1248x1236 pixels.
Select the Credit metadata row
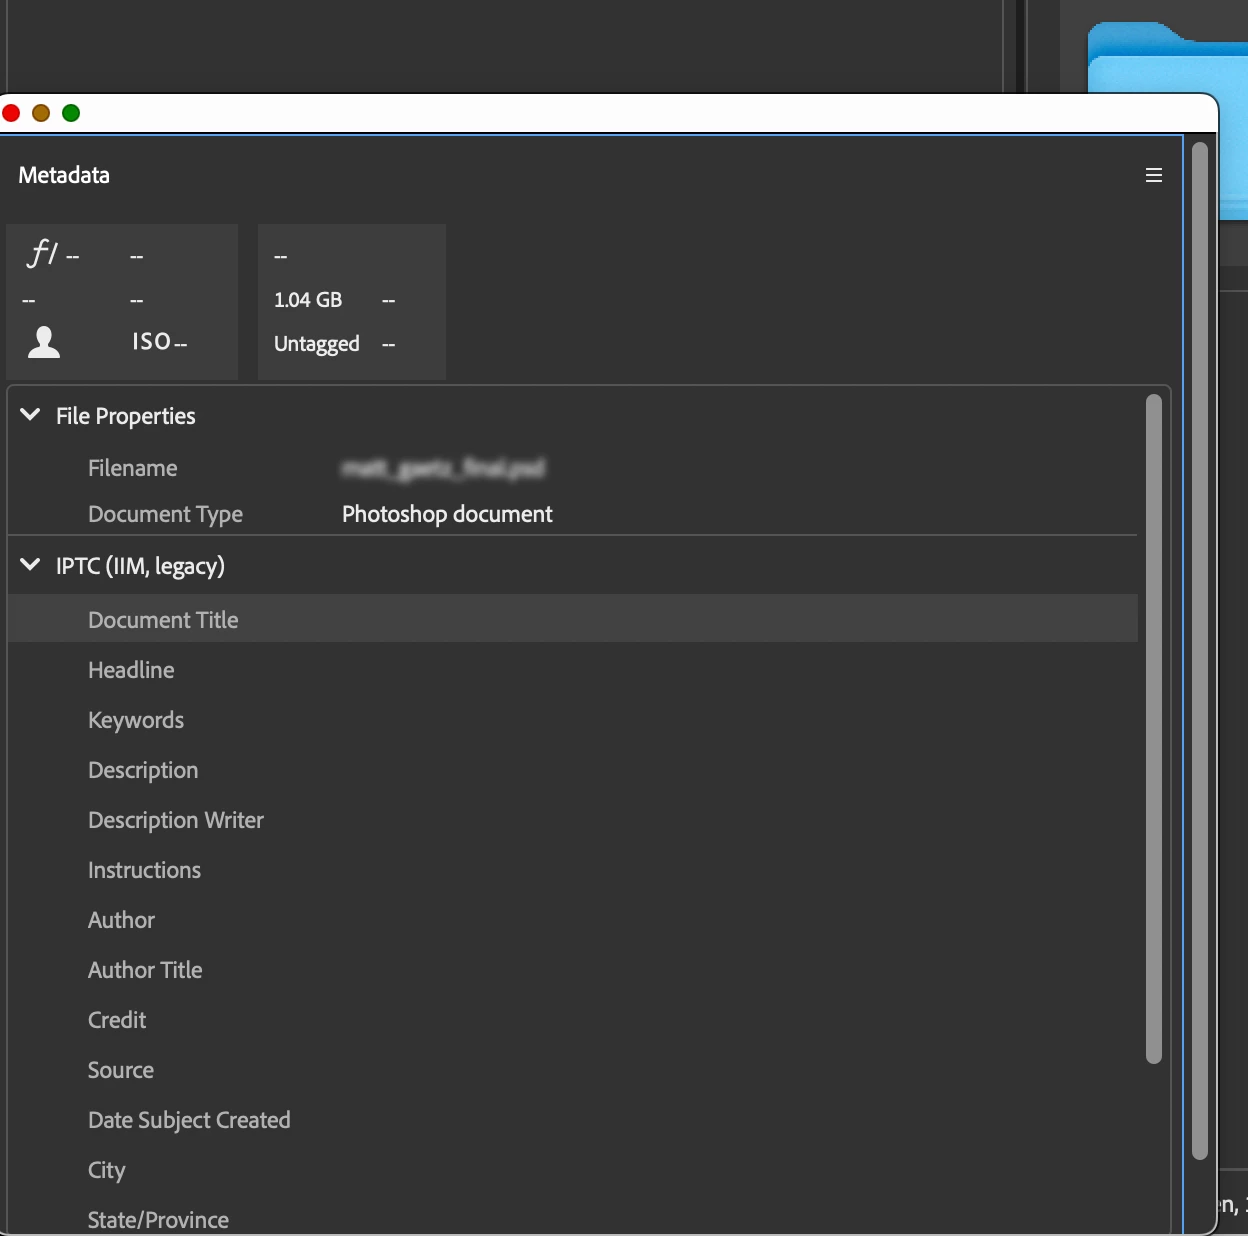pos(573,1020)
